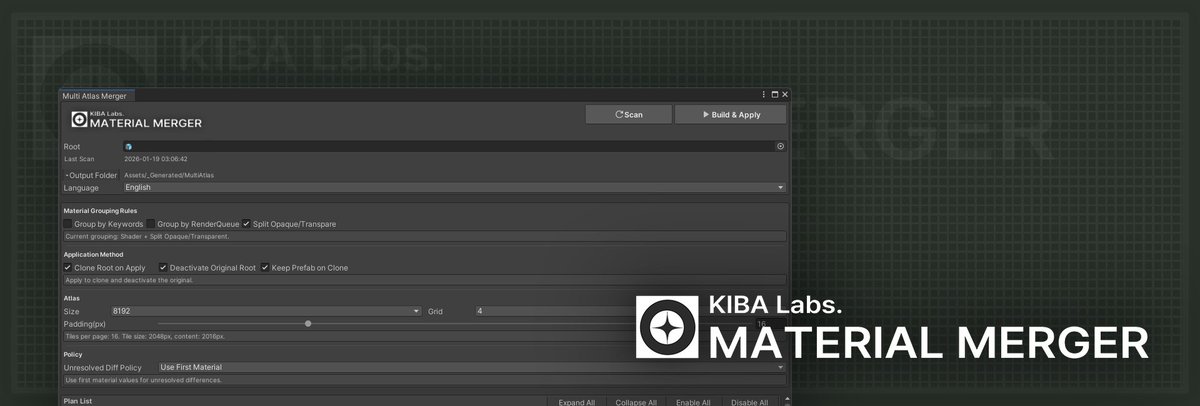Click the Last Scan timestamp 2026-01-19 03:06:42

[156, 158]
